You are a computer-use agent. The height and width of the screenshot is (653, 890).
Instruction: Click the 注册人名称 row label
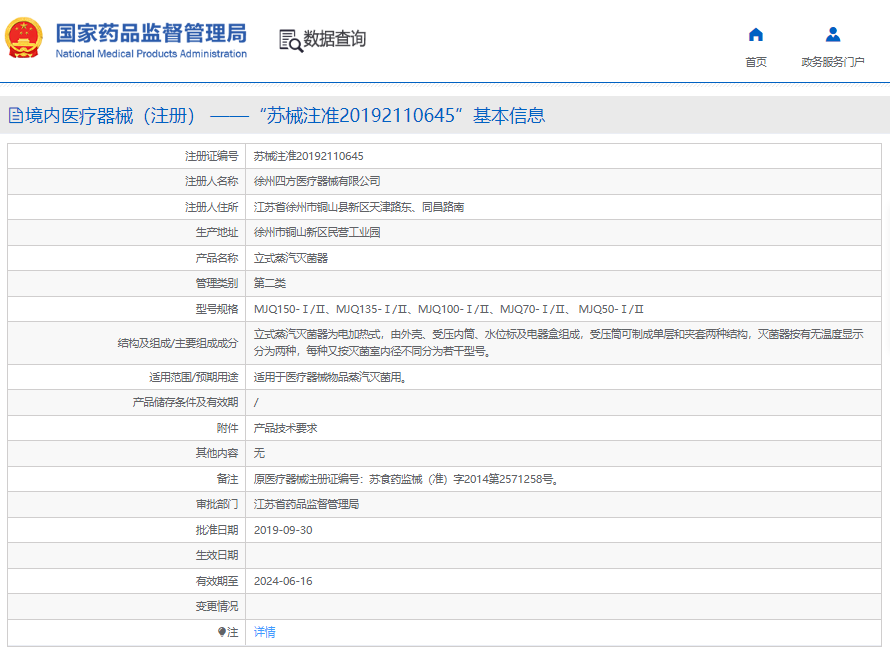click(x=212, y=181)
